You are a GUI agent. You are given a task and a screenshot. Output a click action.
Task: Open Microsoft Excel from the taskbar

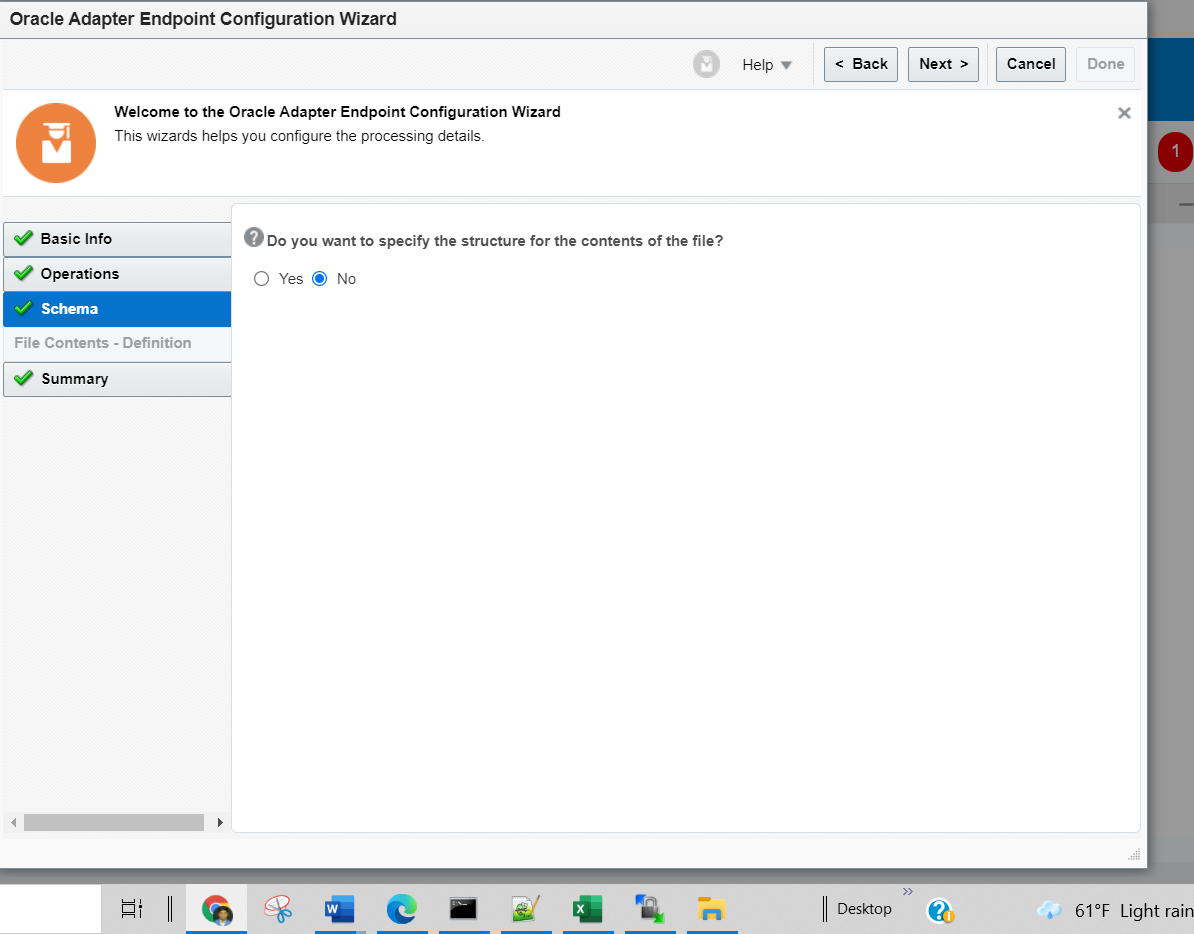[587, 909]
